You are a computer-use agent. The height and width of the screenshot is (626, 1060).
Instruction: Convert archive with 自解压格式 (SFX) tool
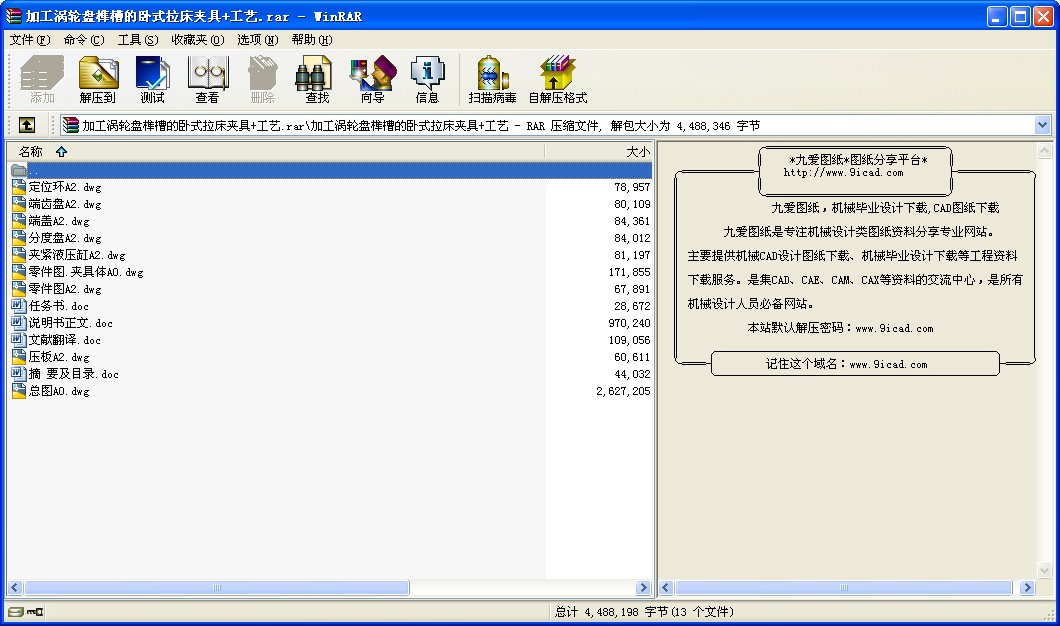point(556,78)
